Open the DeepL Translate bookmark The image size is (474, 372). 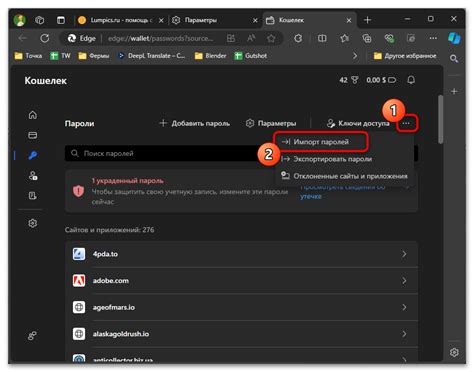[x=152, y=56]
